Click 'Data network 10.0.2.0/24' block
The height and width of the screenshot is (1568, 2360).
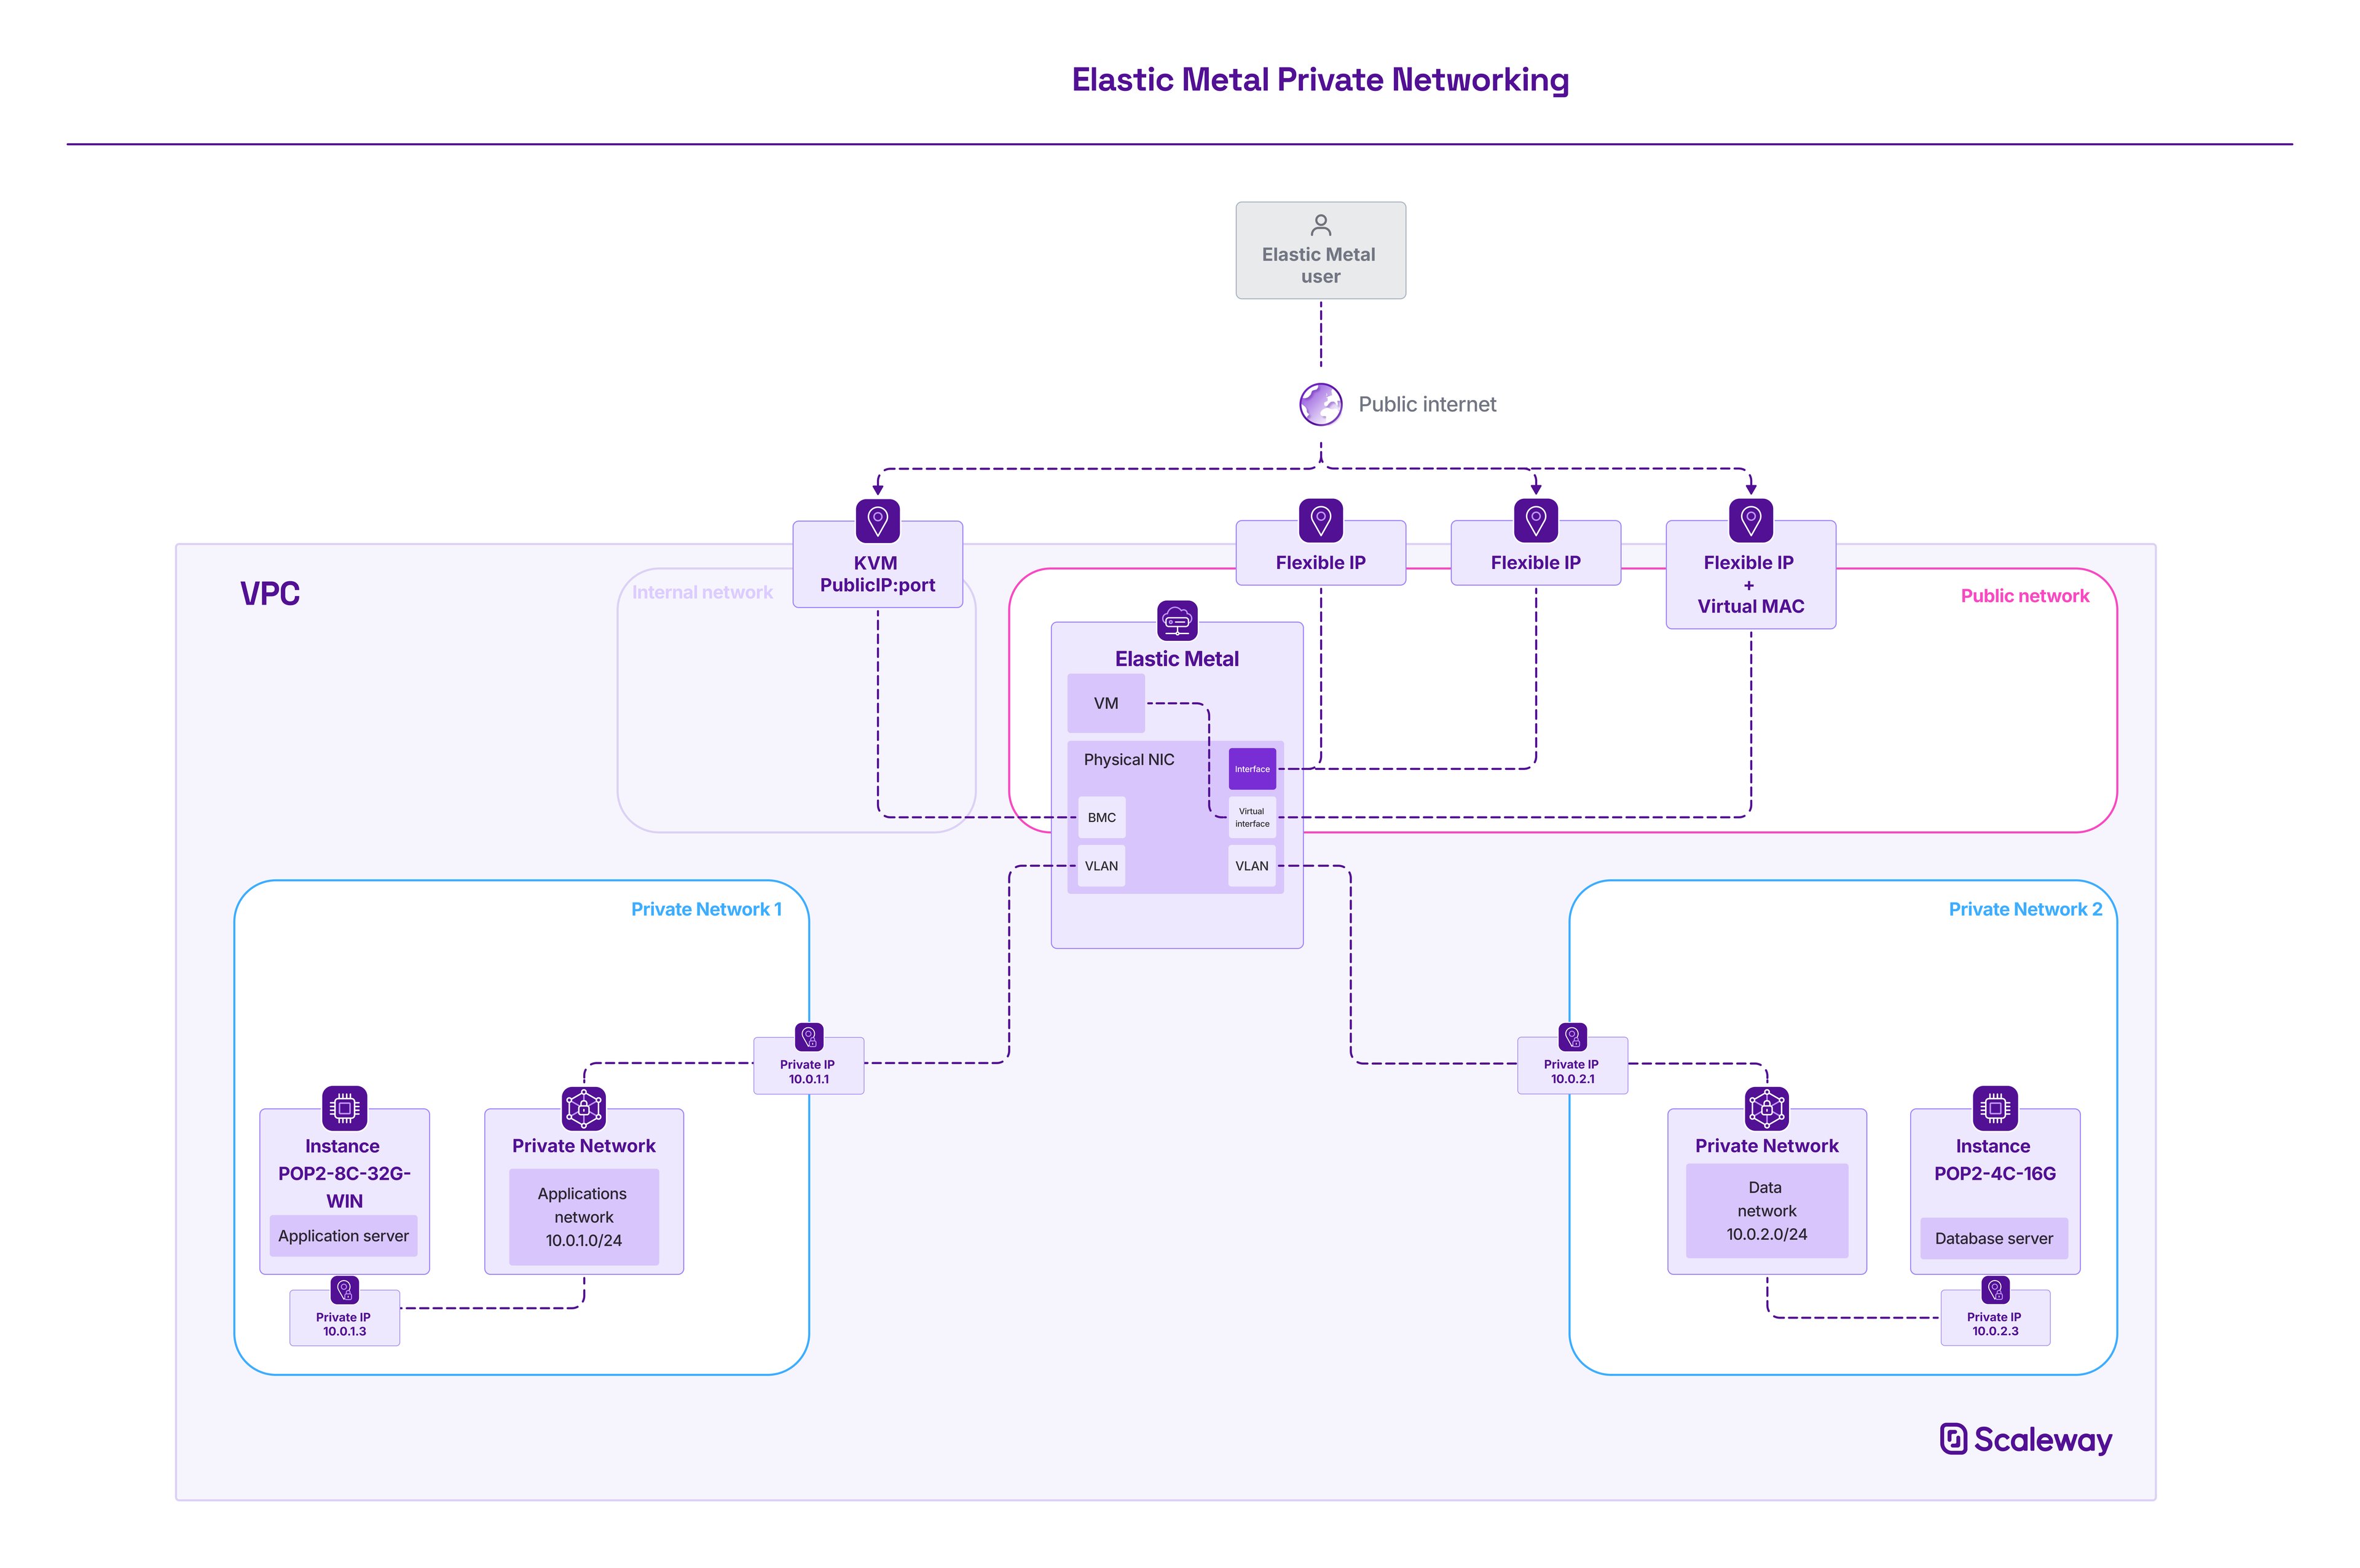(x=1767, y=1211)
